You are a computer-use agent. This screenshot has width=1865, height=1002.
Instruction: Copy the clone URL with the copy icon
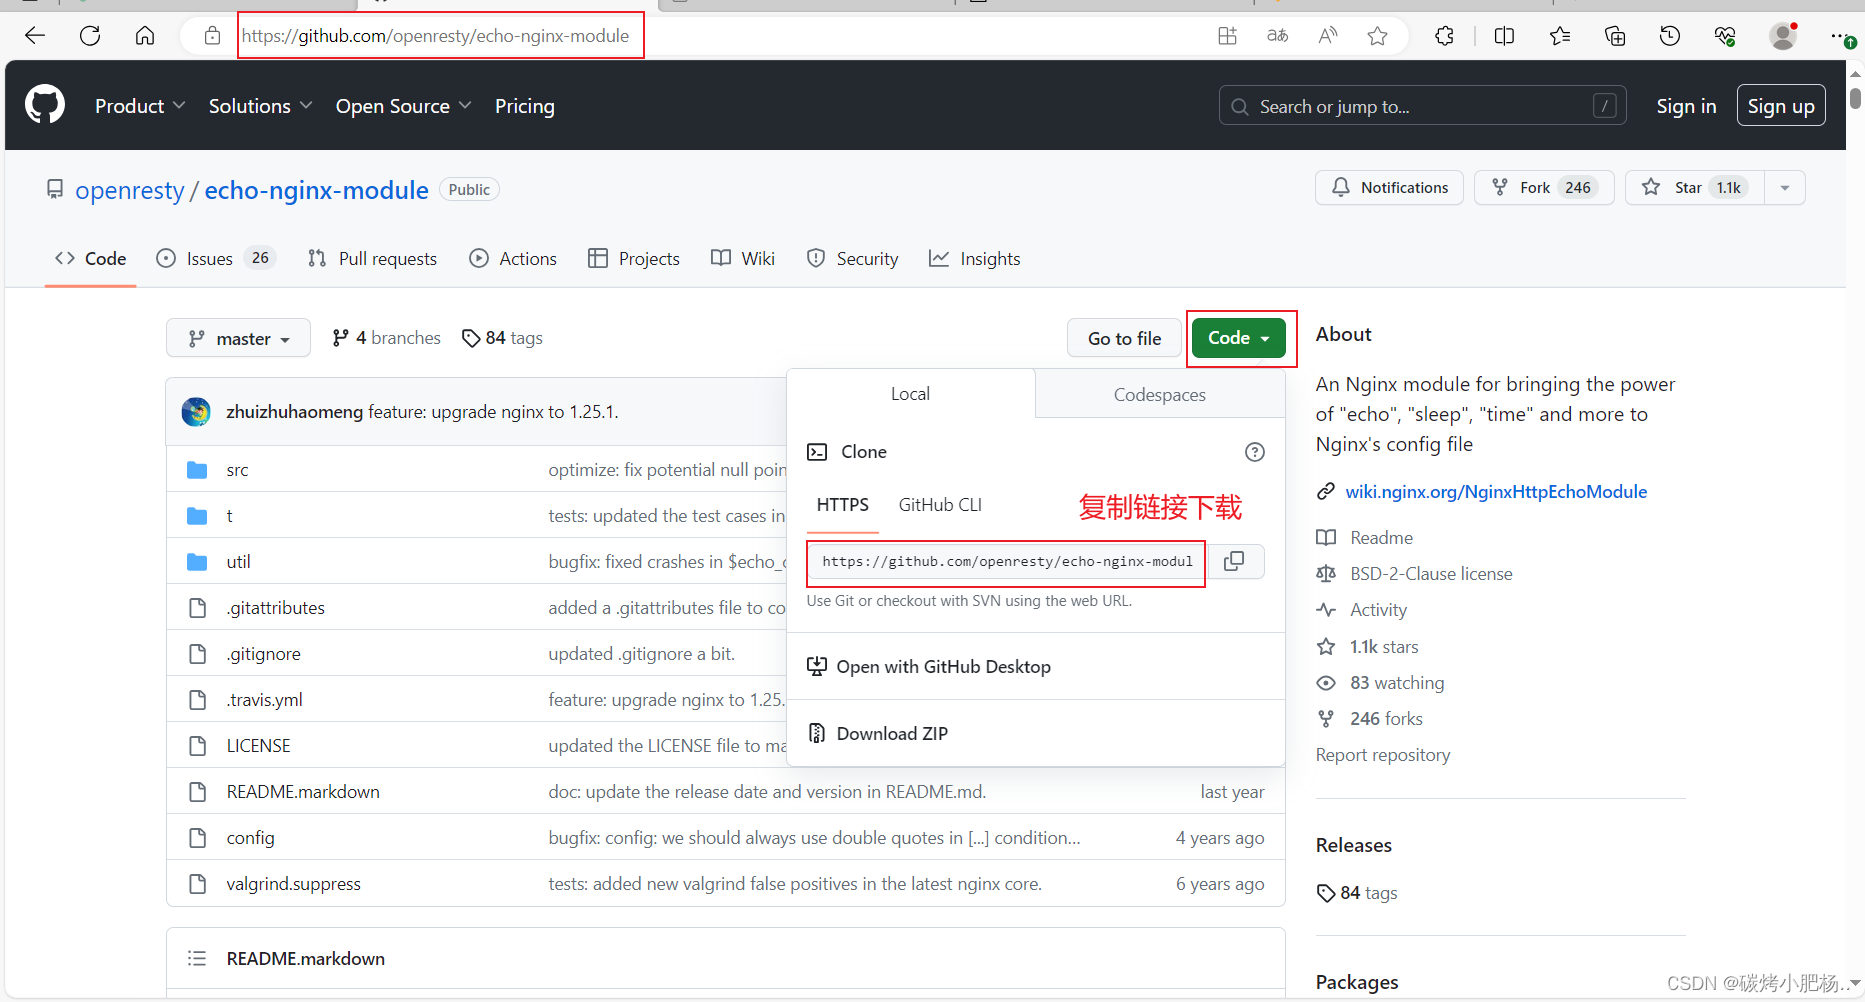tap(1235, 561)
